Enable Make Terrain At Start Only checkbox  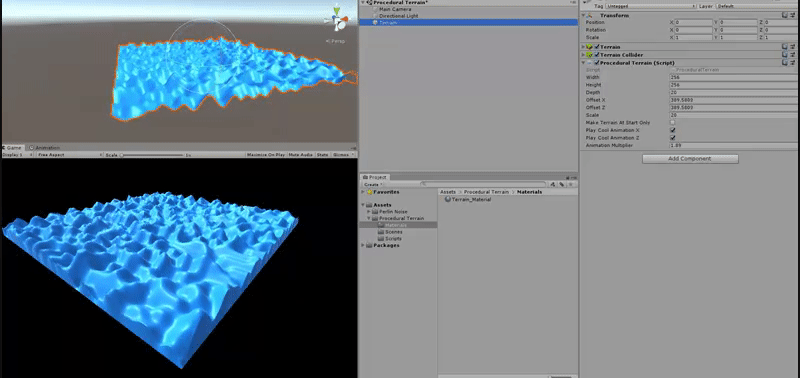click(672, 122)
